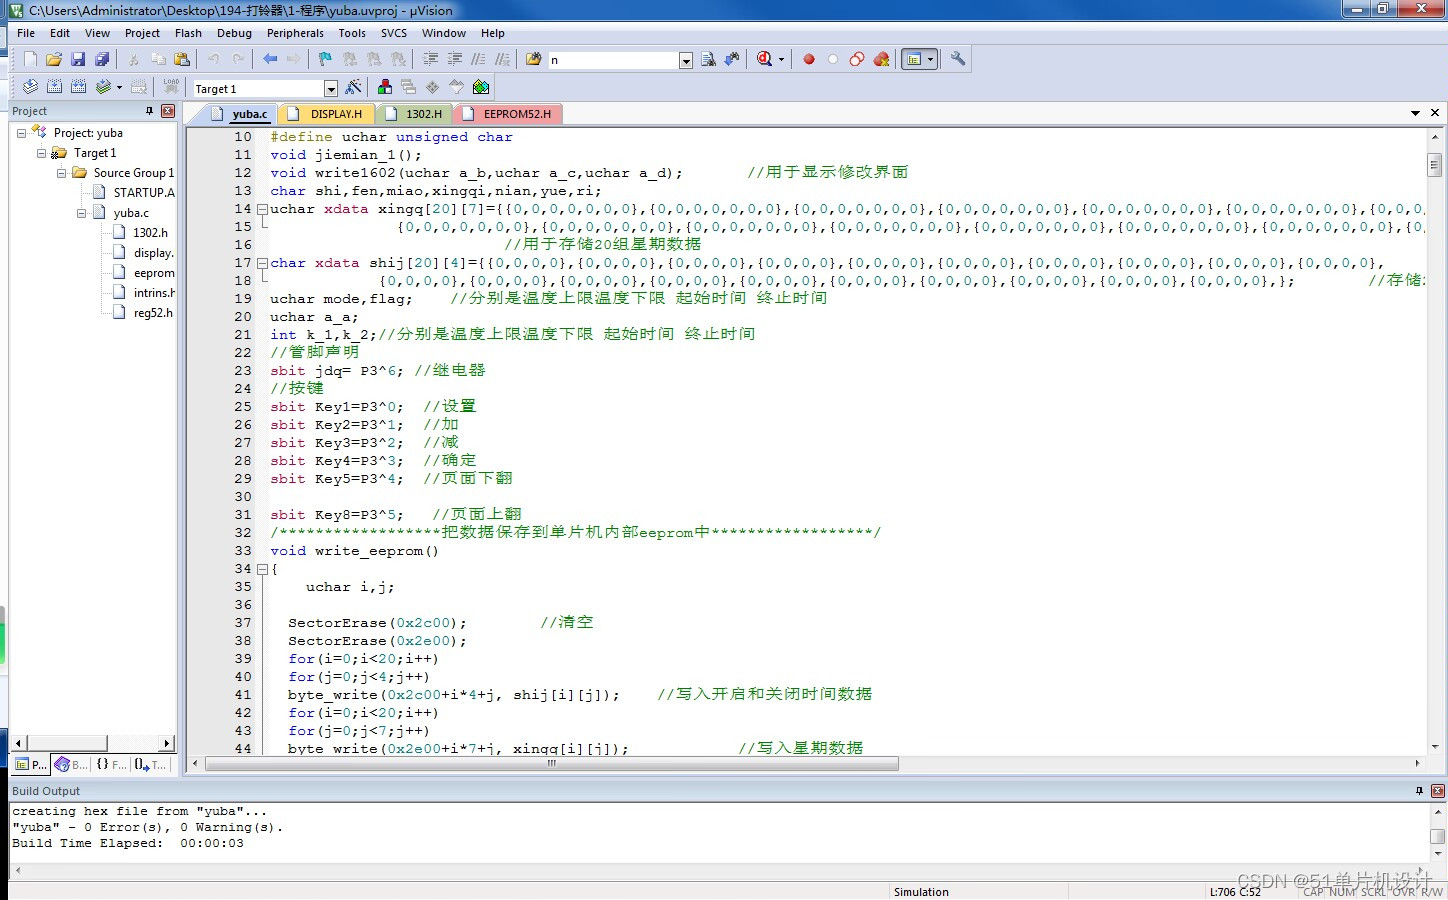The image size is (1448, 900).
Task: Fold the write_eeprom function at line 34
Action: 262,569
